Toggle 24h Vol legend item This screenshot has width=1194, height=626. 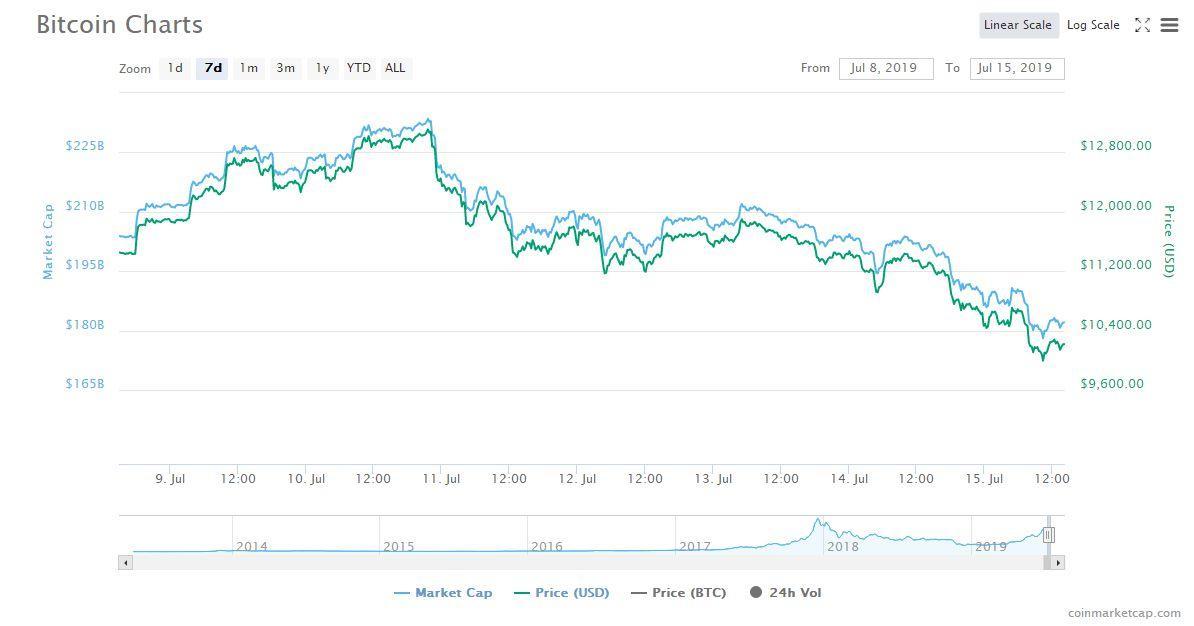[x=785, y=593]
